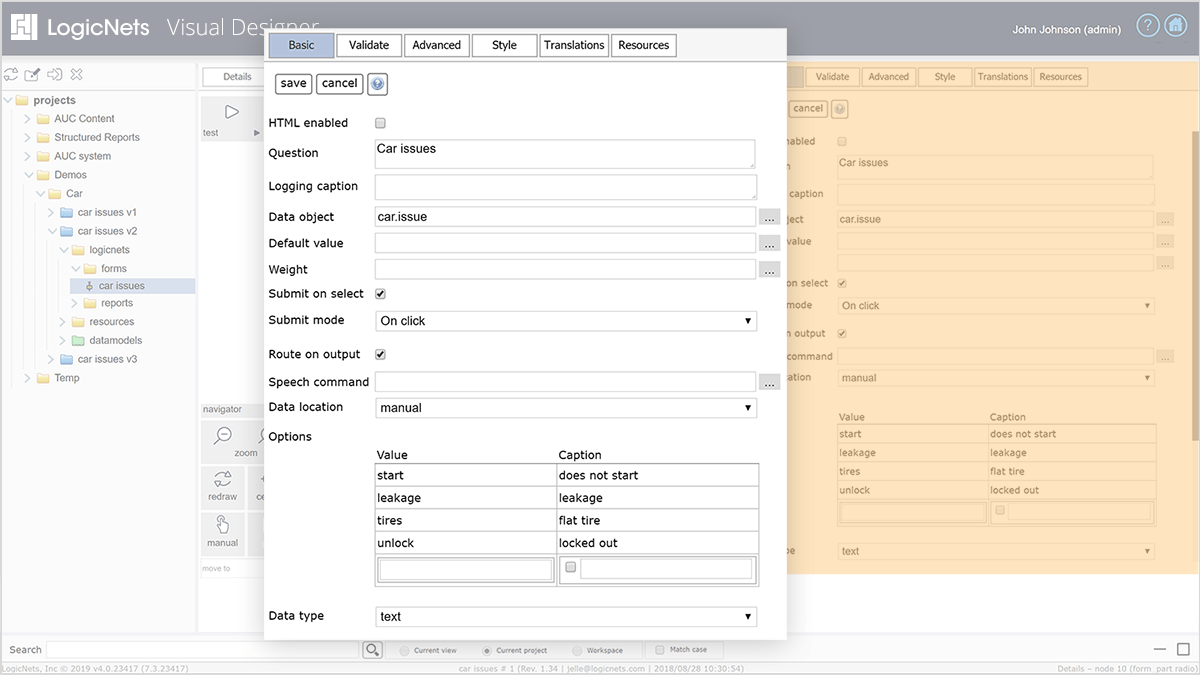Open the home icon in header
Image resolution: width=1200 pixels, height=675 pixels.
tap(1175, 26)
